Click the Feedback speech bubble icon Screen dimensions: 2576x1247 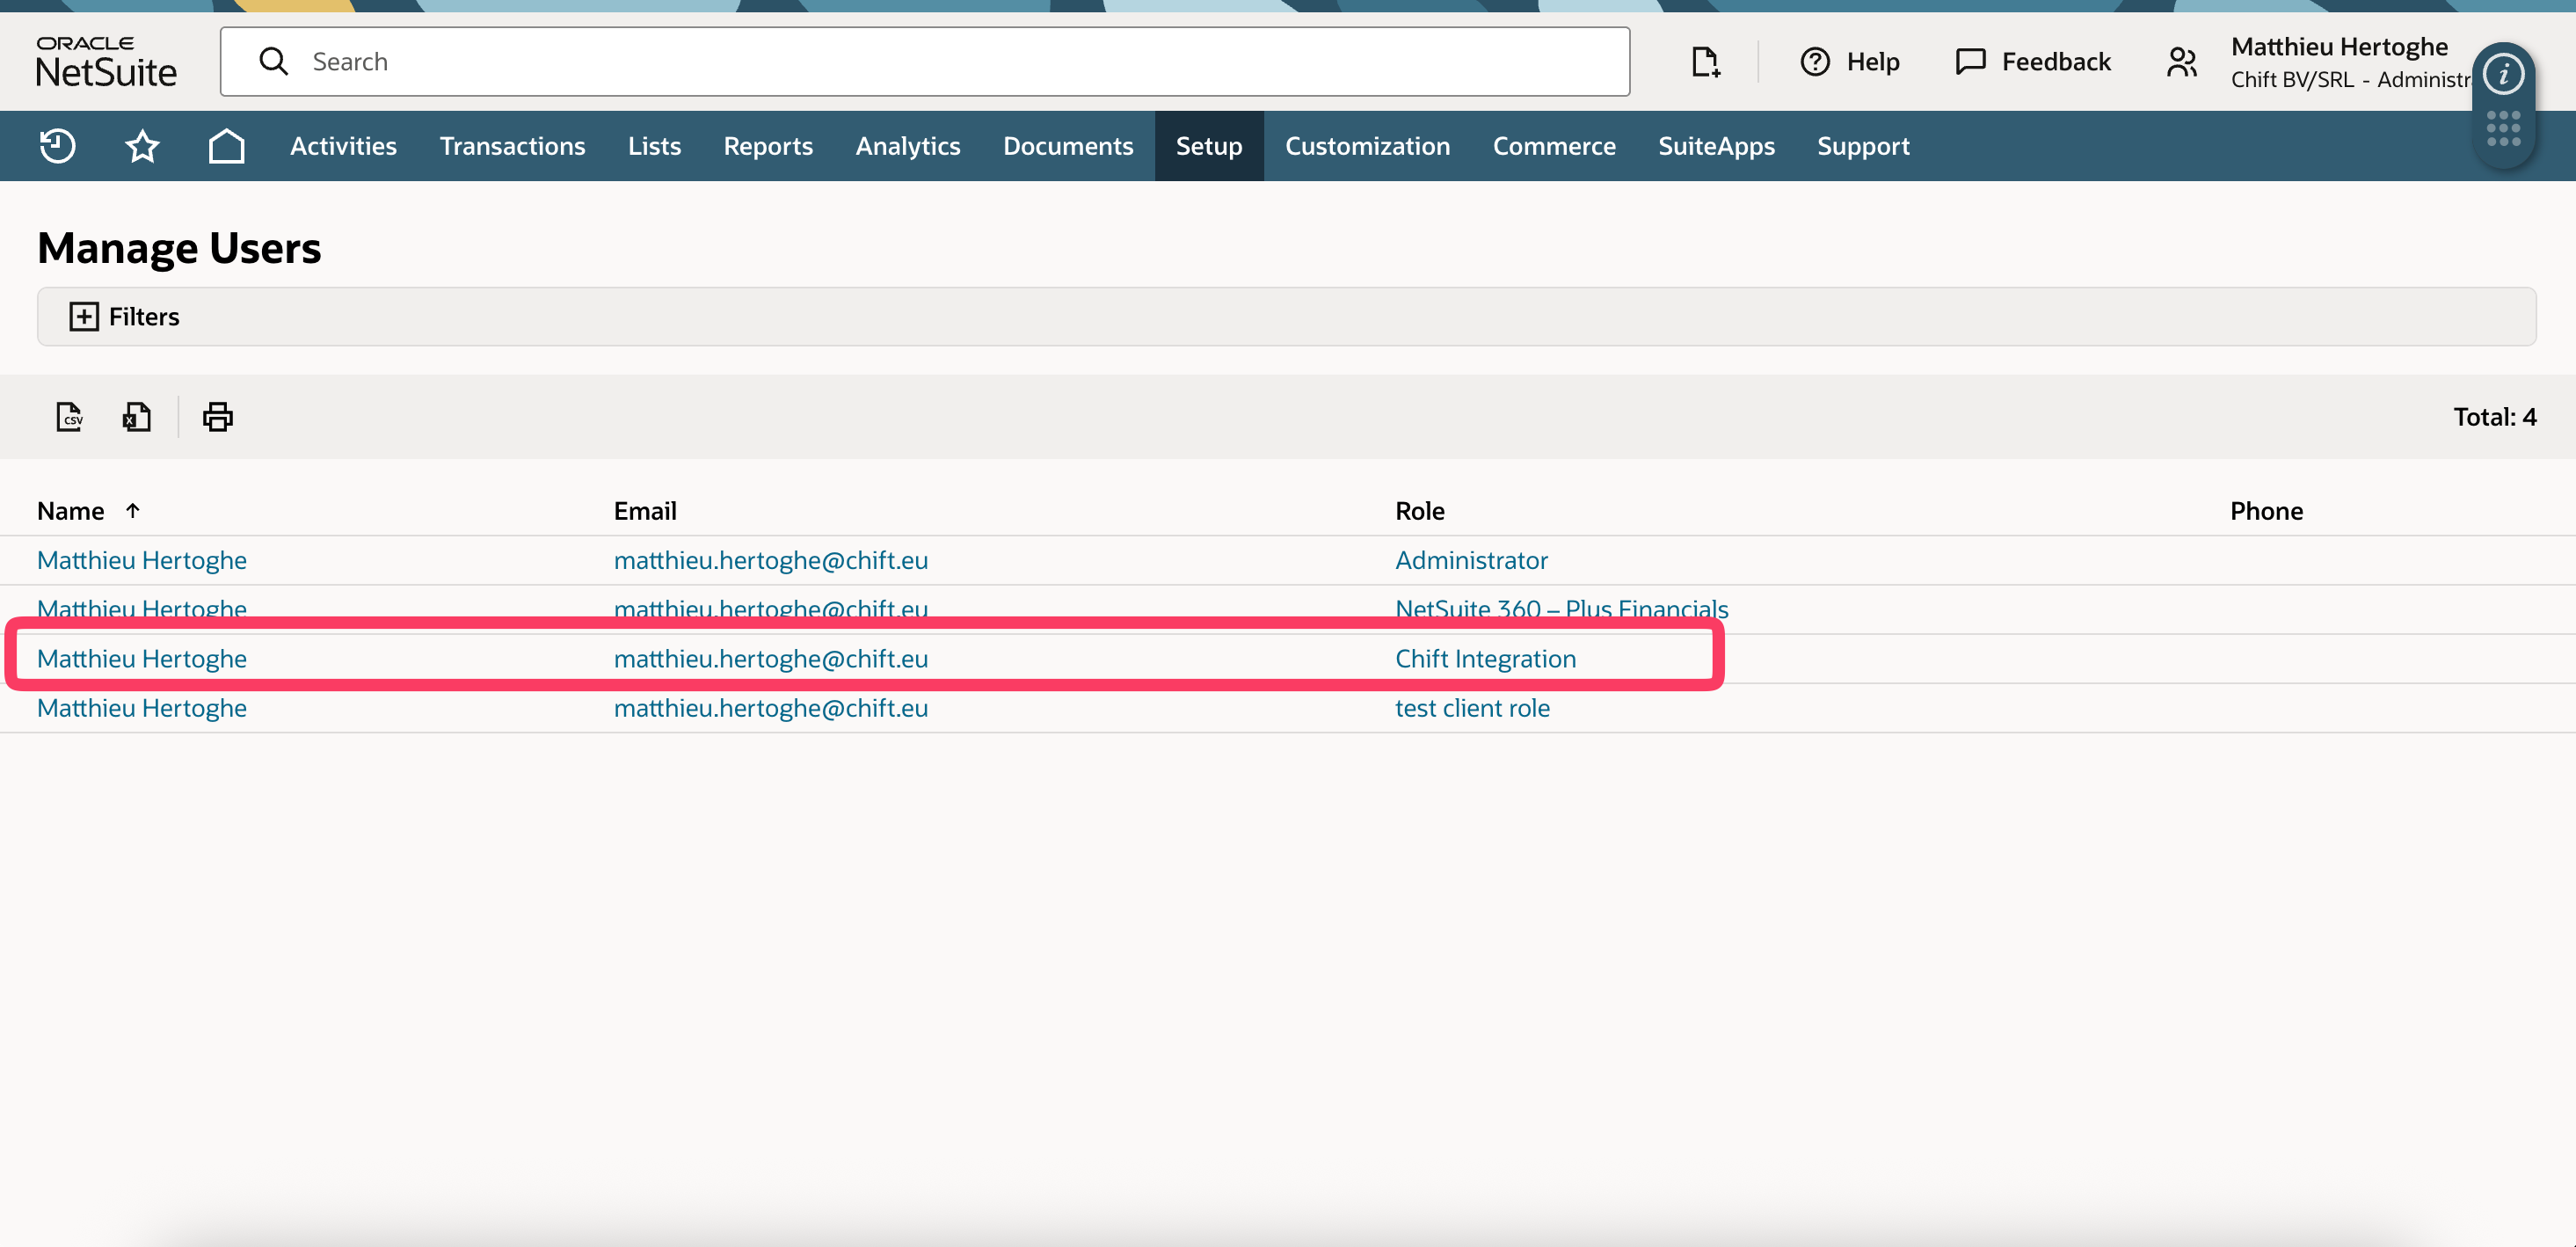pos(1970,62)
